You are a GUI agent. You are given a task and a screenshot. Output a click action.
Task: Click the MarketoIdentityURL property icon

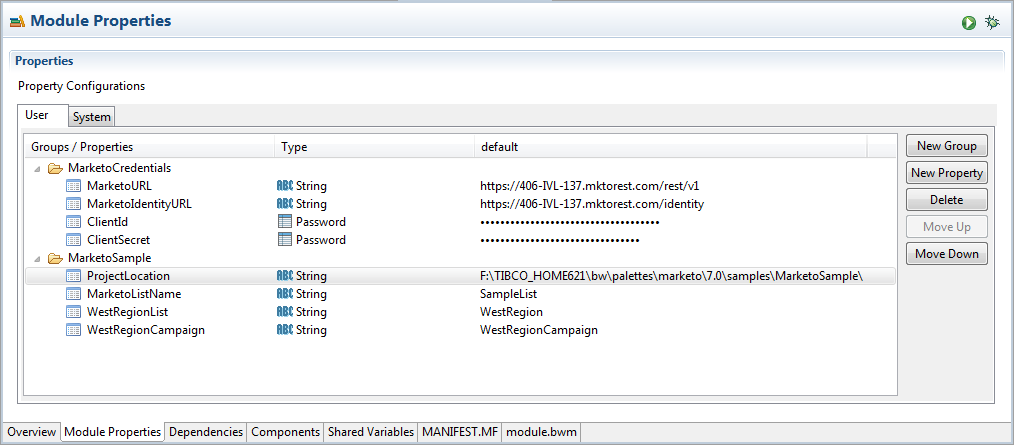pyautogui.click(x=74, y=204)
